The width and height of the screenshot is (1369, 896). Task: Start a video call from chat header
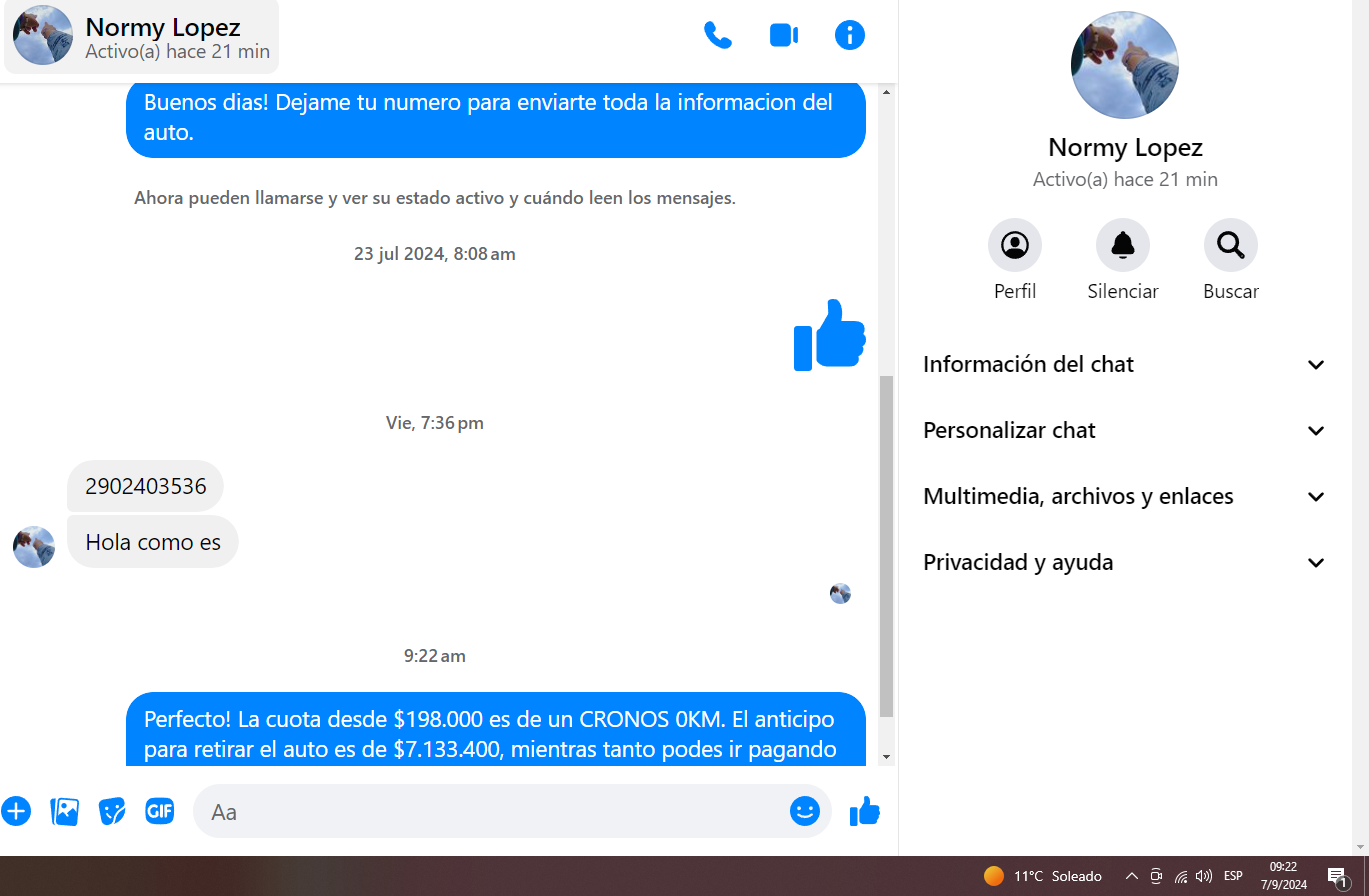click(x=783, y=36)
